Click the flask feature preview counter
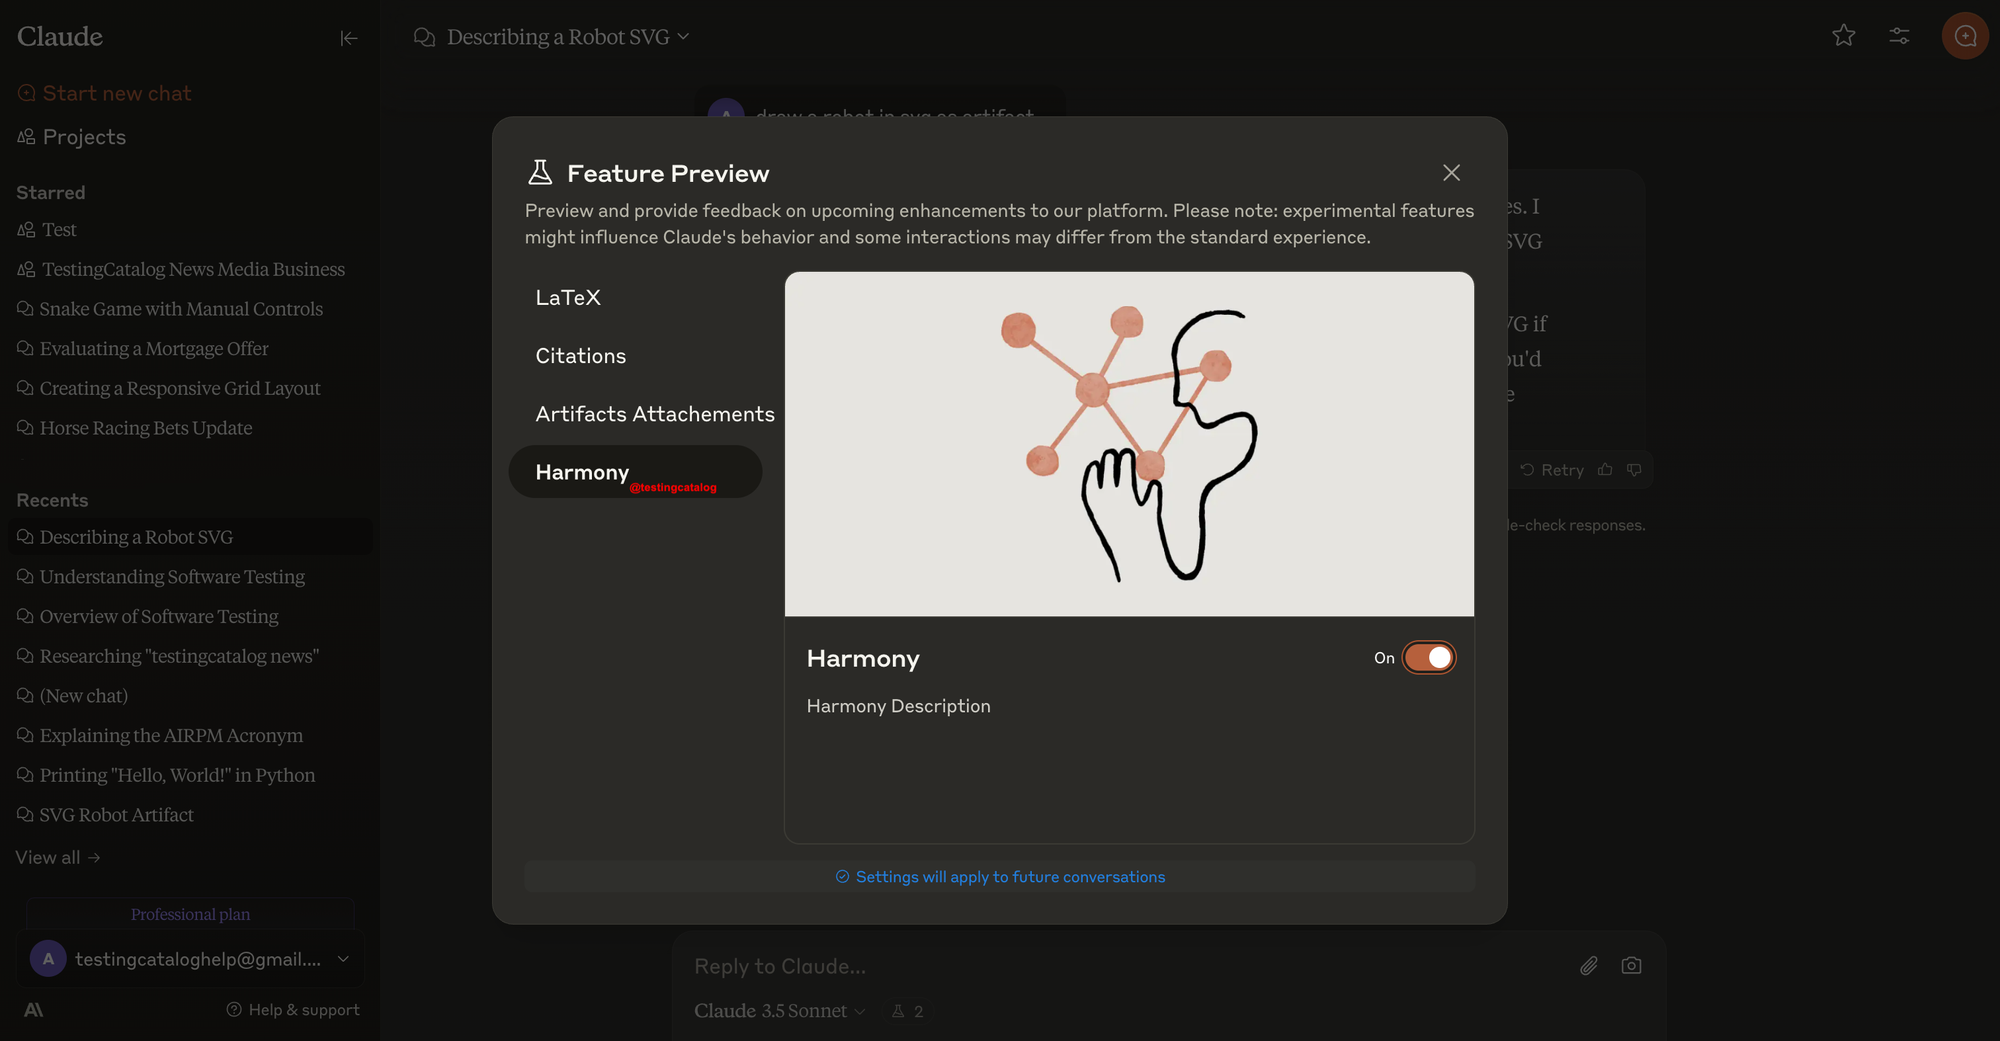Viewport: 2000px width, 1041px height. [908, 1011]
